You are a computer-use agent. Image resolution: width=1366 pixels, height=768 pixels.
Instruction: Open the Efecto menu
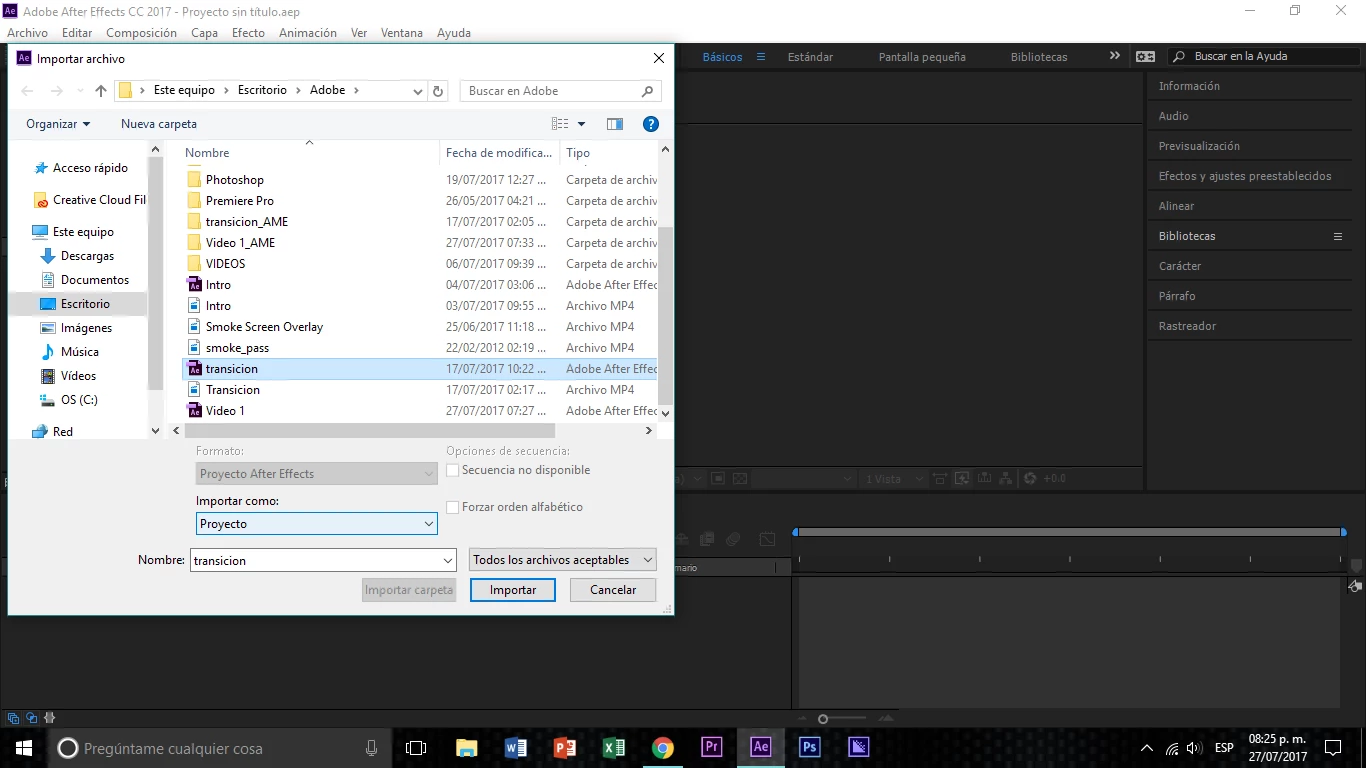coord(248,33)
